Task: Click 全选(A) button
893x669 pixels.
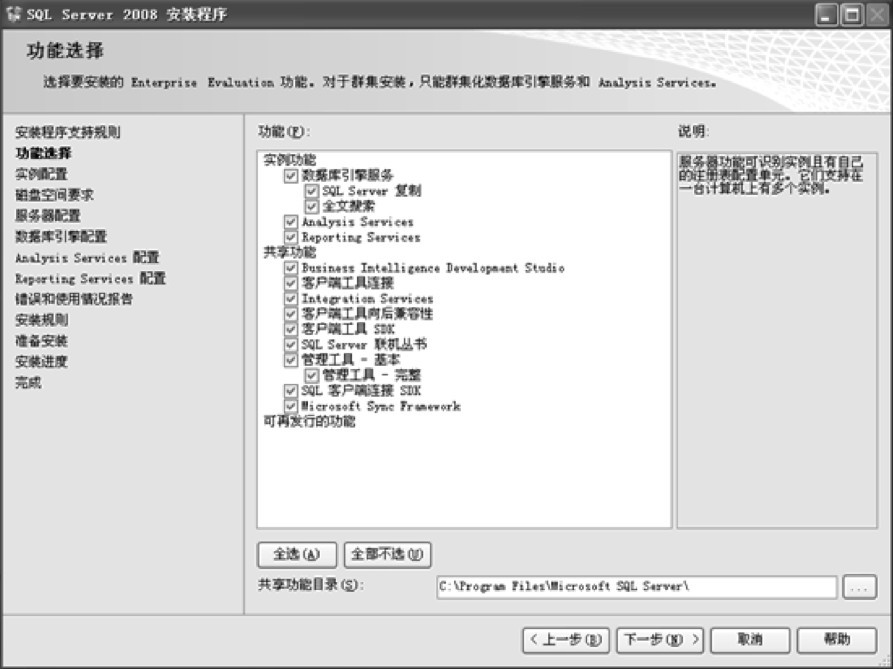Action: coord(297,555)
